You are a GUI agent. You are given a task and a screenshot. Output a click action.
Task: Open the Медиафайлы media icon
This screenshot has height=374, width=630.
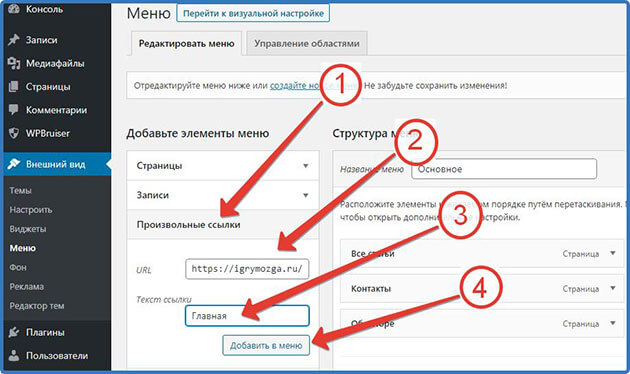pyautogui.click(x=14, y=63)
